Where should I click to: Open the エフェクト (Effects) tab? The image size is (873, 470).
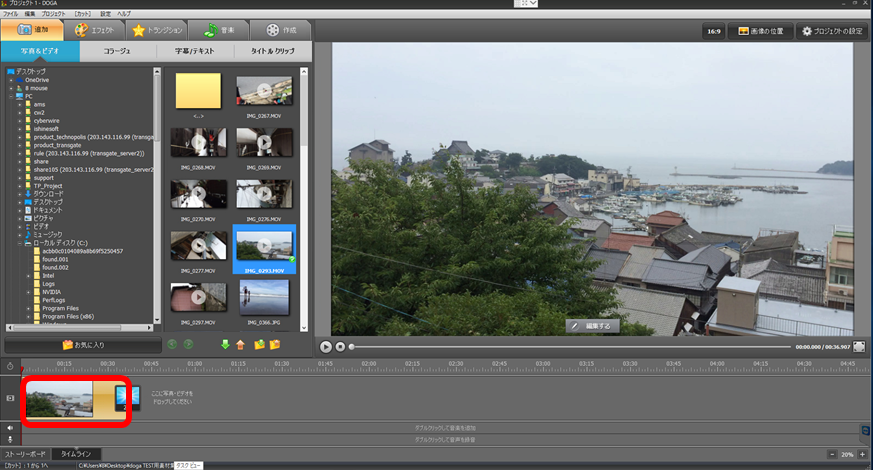(x=94, y=30)
